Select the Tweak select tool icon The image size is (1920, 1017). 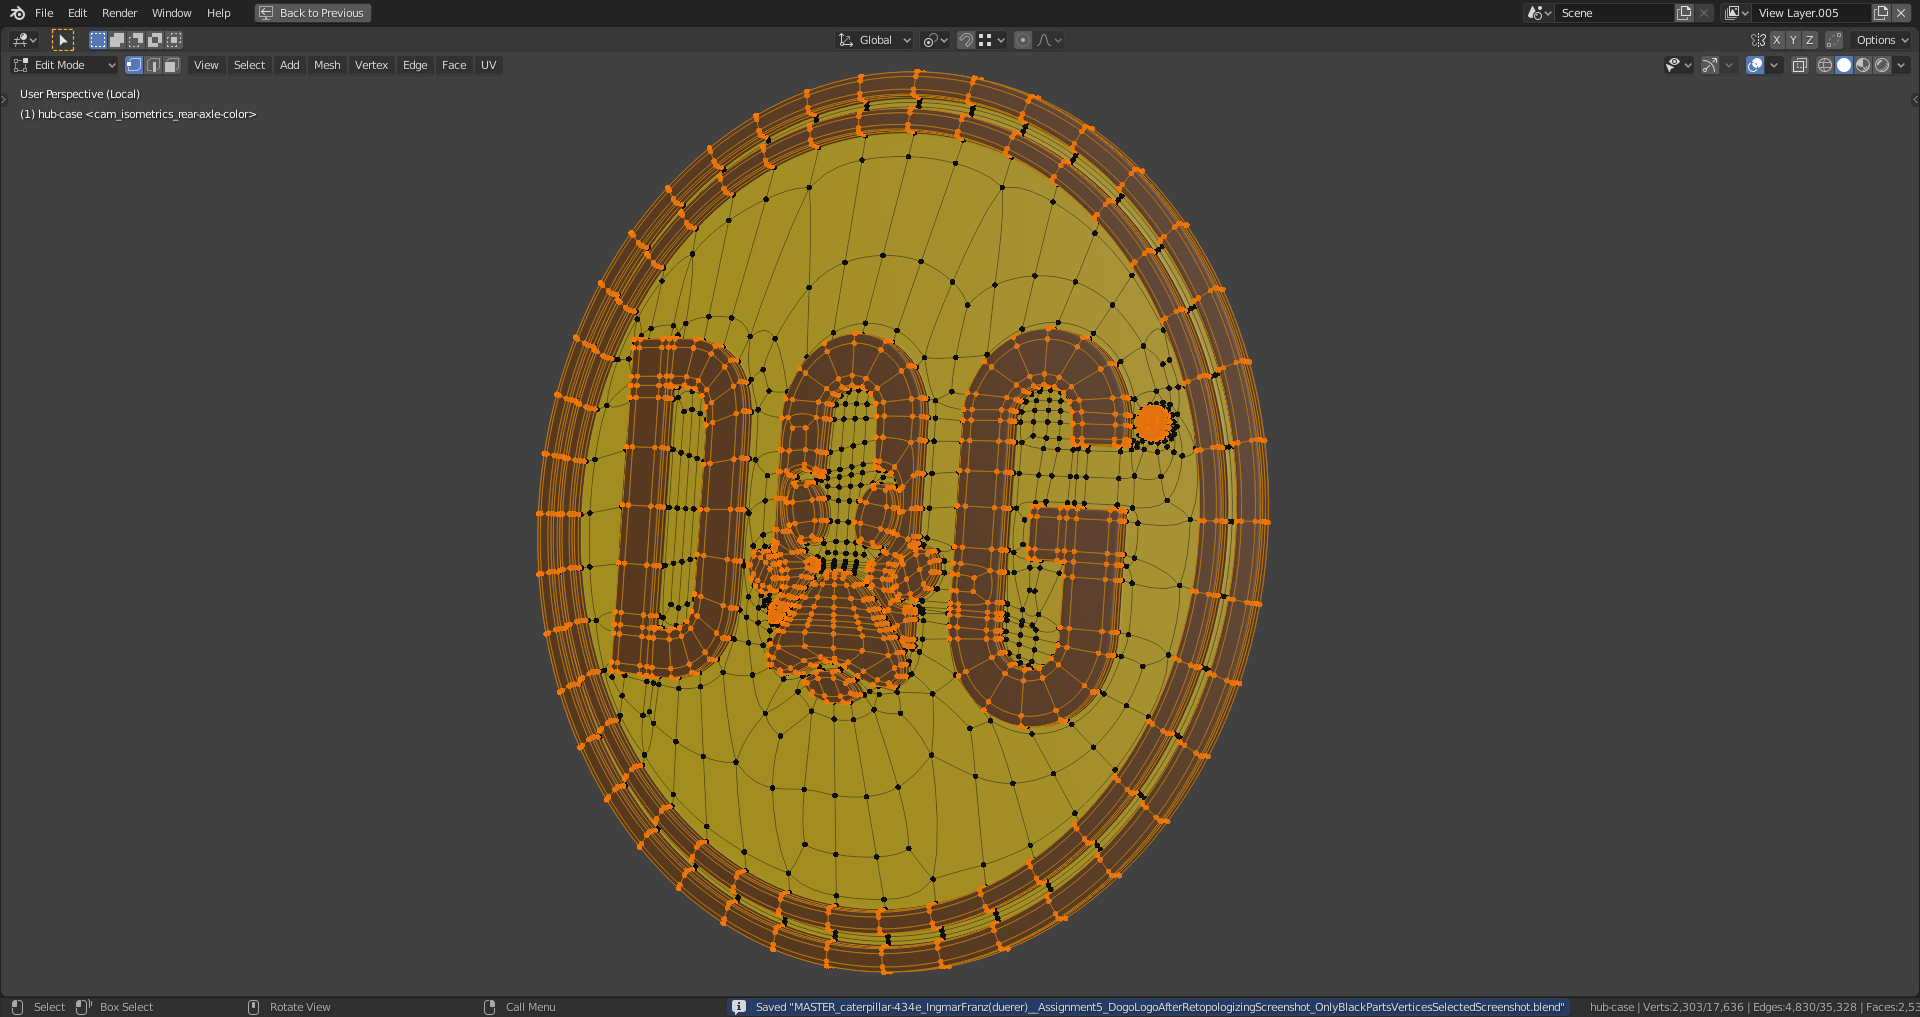(63, 40)
